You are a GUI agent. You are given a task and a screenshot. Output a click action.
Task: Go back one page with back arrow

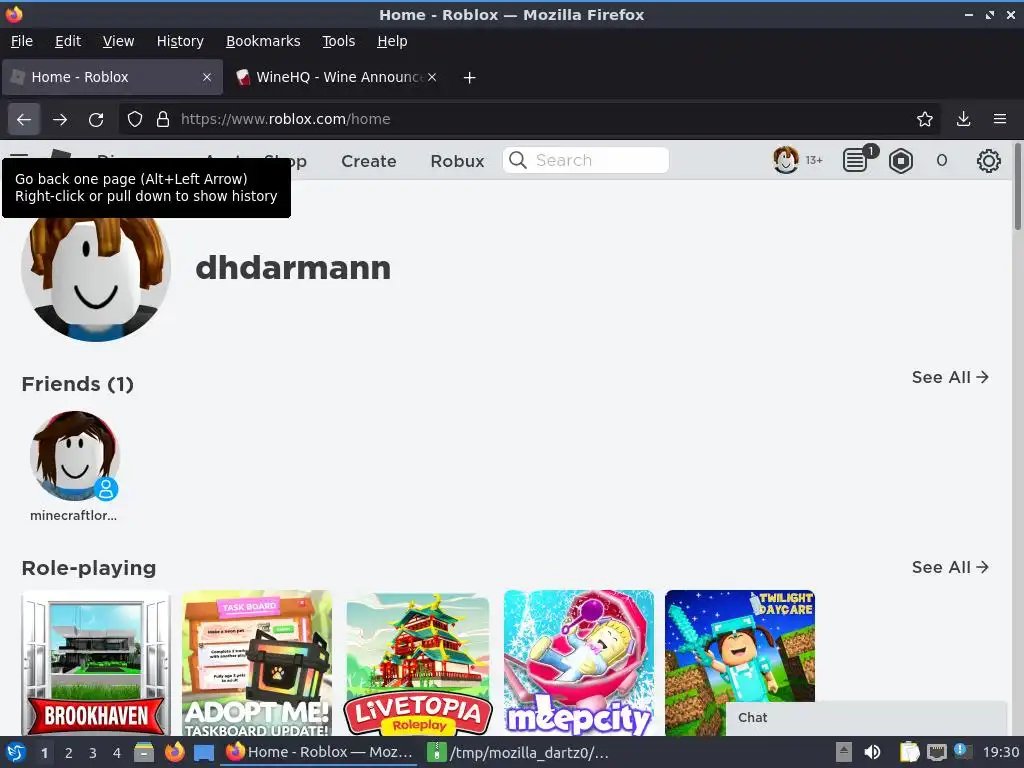(x=24, y=120)
